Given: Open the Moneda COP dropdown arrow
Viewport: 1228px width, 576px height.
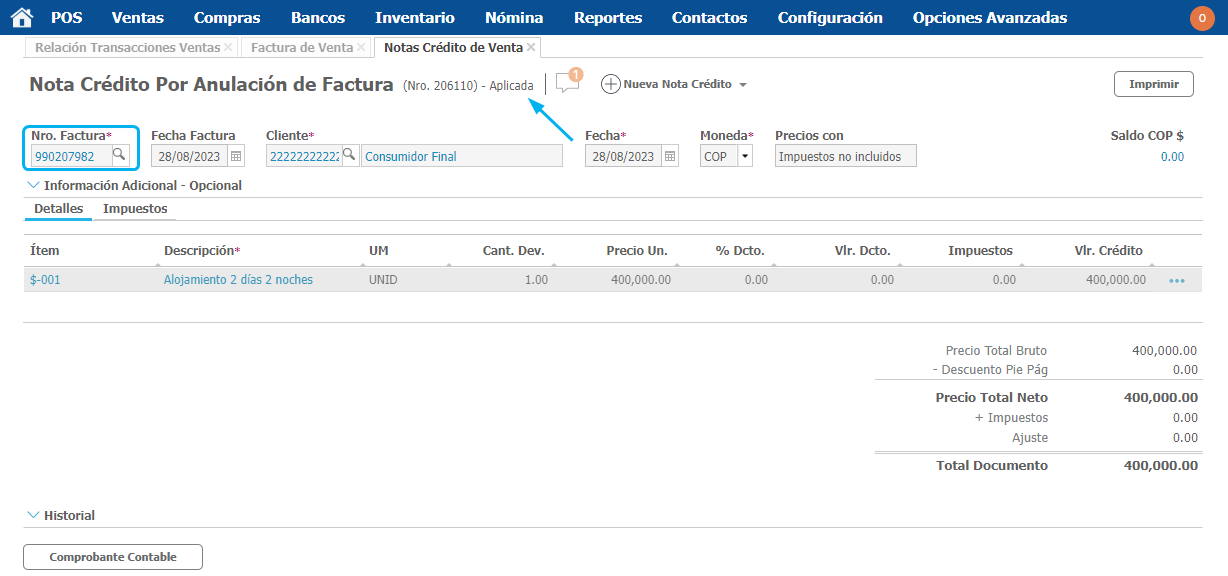Looking at the screenshot, I should 744,156.
